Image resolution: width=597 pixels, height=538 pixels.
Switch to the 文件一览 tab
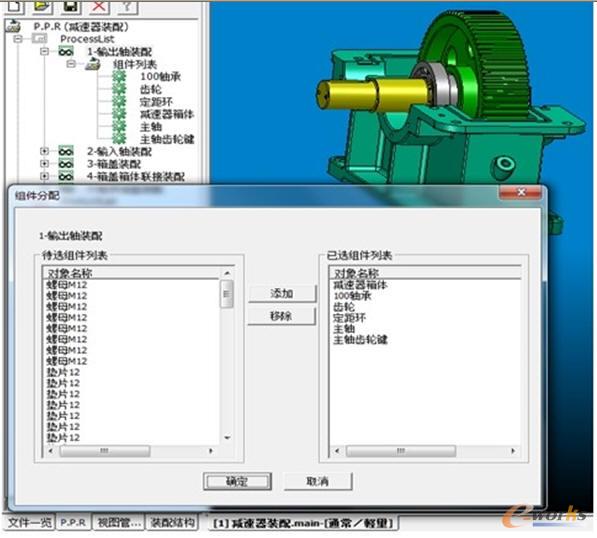pyautogui.click(x=30, y=522)
